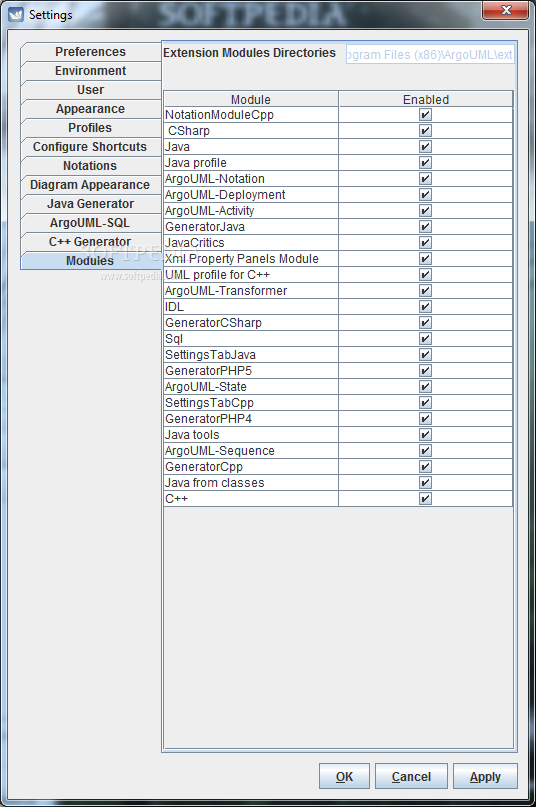
Task: Click the IDL module name
Action: point(175,307)
